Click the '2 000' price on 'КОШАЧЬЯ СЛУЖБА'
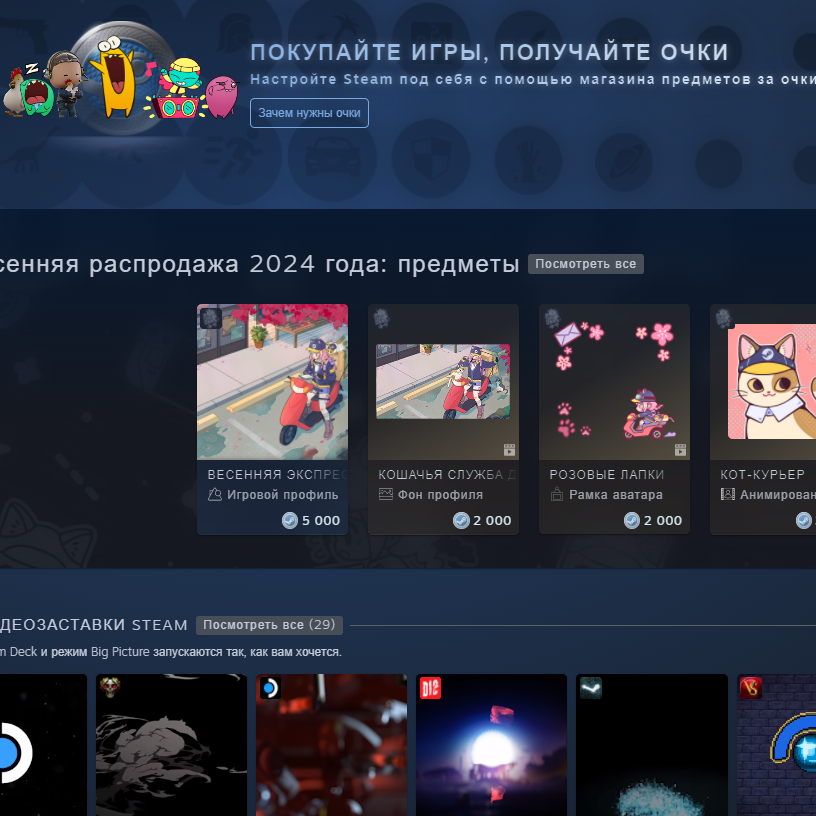 click(x=492, y=520)
